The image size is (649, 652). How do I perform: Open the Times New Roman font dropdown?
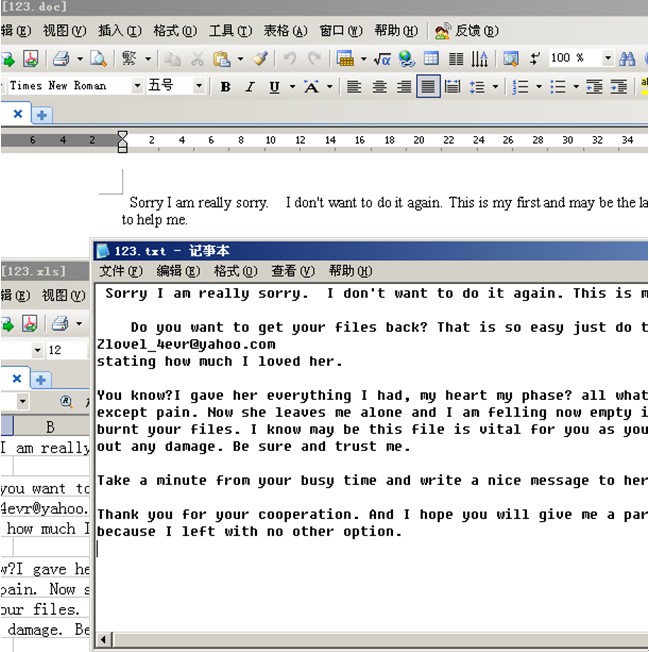pos(137,87)
